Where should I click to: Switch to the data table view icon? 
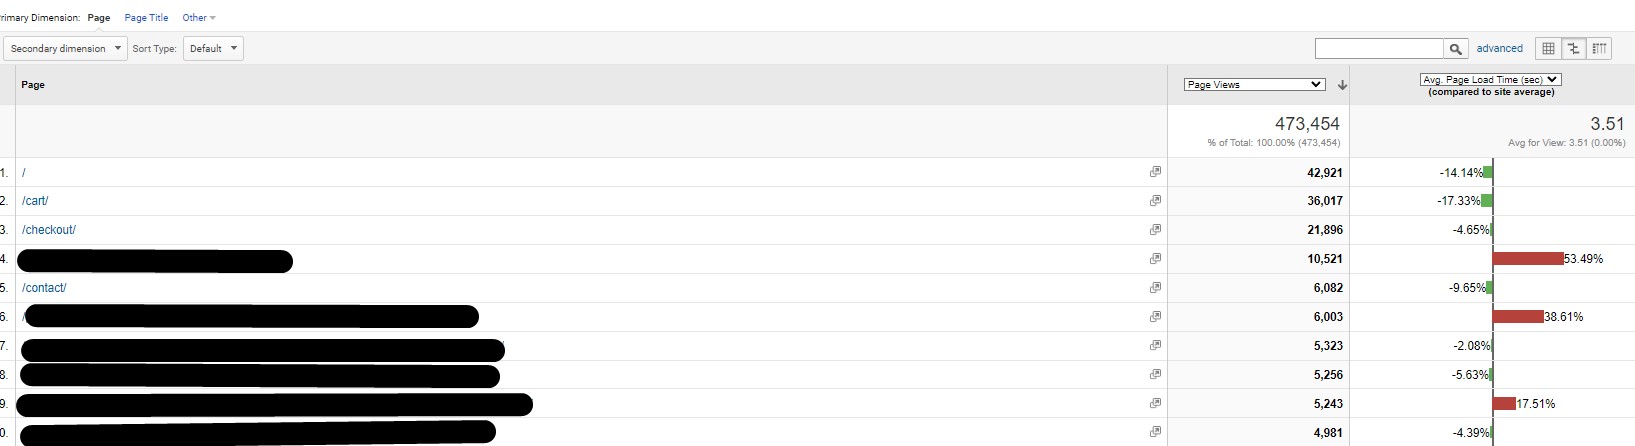pyautogui.click(x=1548, y=48)
